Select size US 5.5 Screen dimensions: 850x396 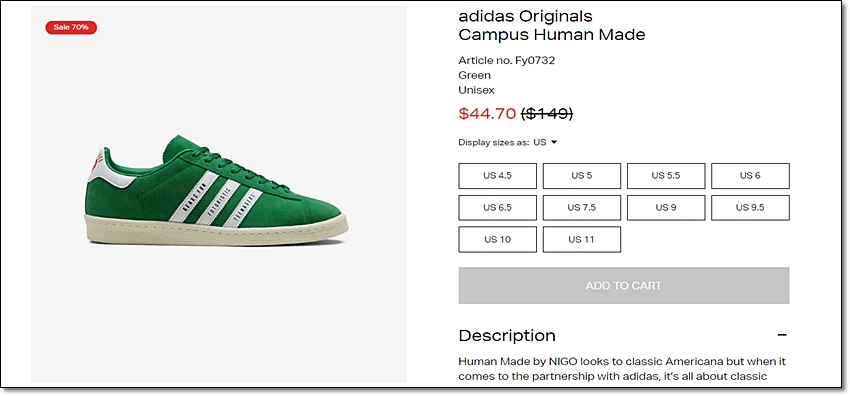pyautogui.click(x=666, y=176)
